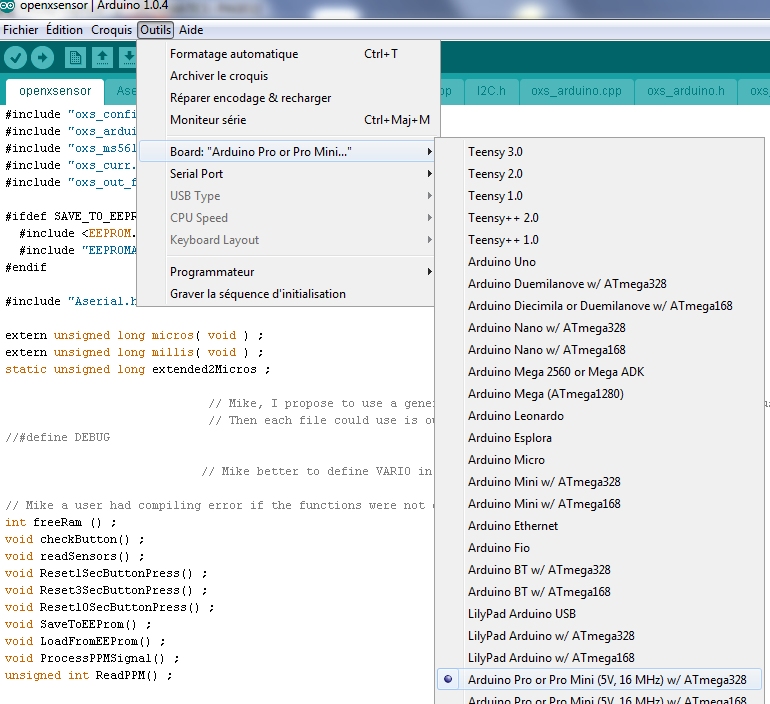Choose Réparer encodage & recharger
This screenshot has height=704, width=770.
(289, 98)
